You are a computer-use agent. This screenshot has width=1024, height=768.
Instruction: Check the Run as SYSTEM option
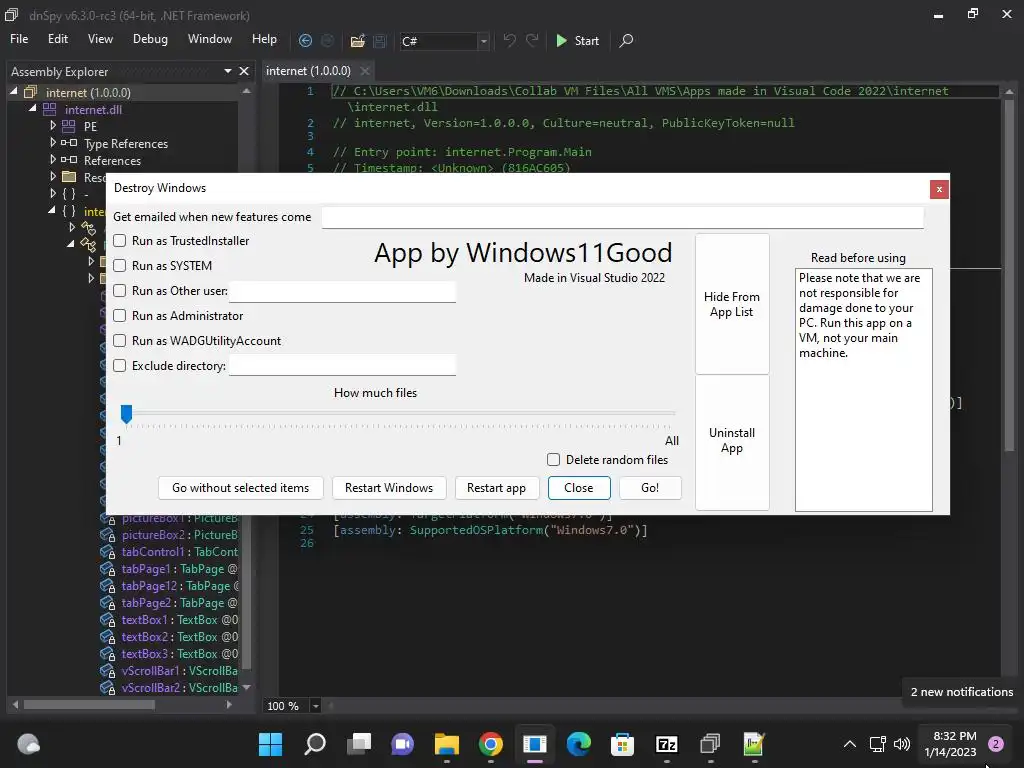120,266
